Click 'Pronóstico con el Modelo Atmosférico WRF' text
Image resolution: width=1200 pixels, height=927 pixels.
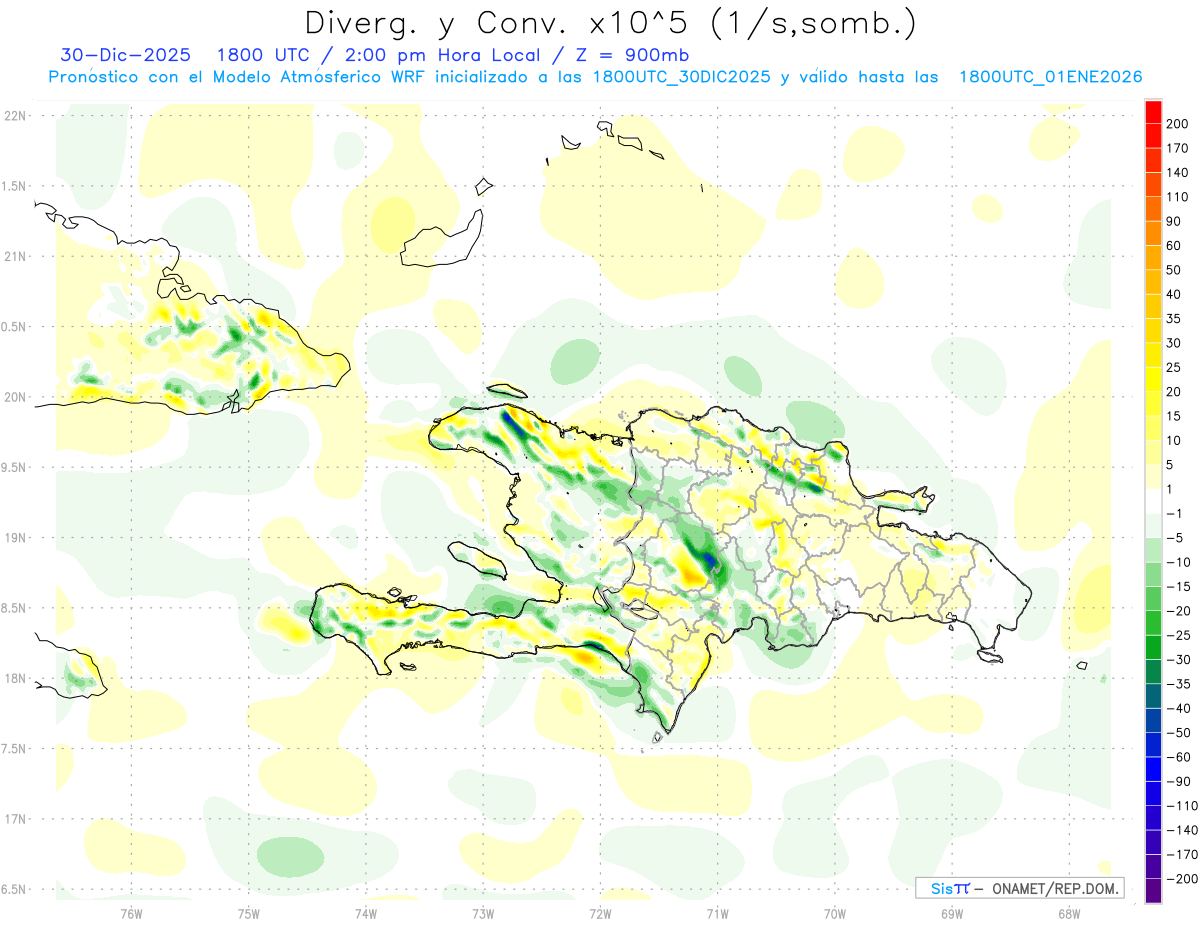coord(236,77)
